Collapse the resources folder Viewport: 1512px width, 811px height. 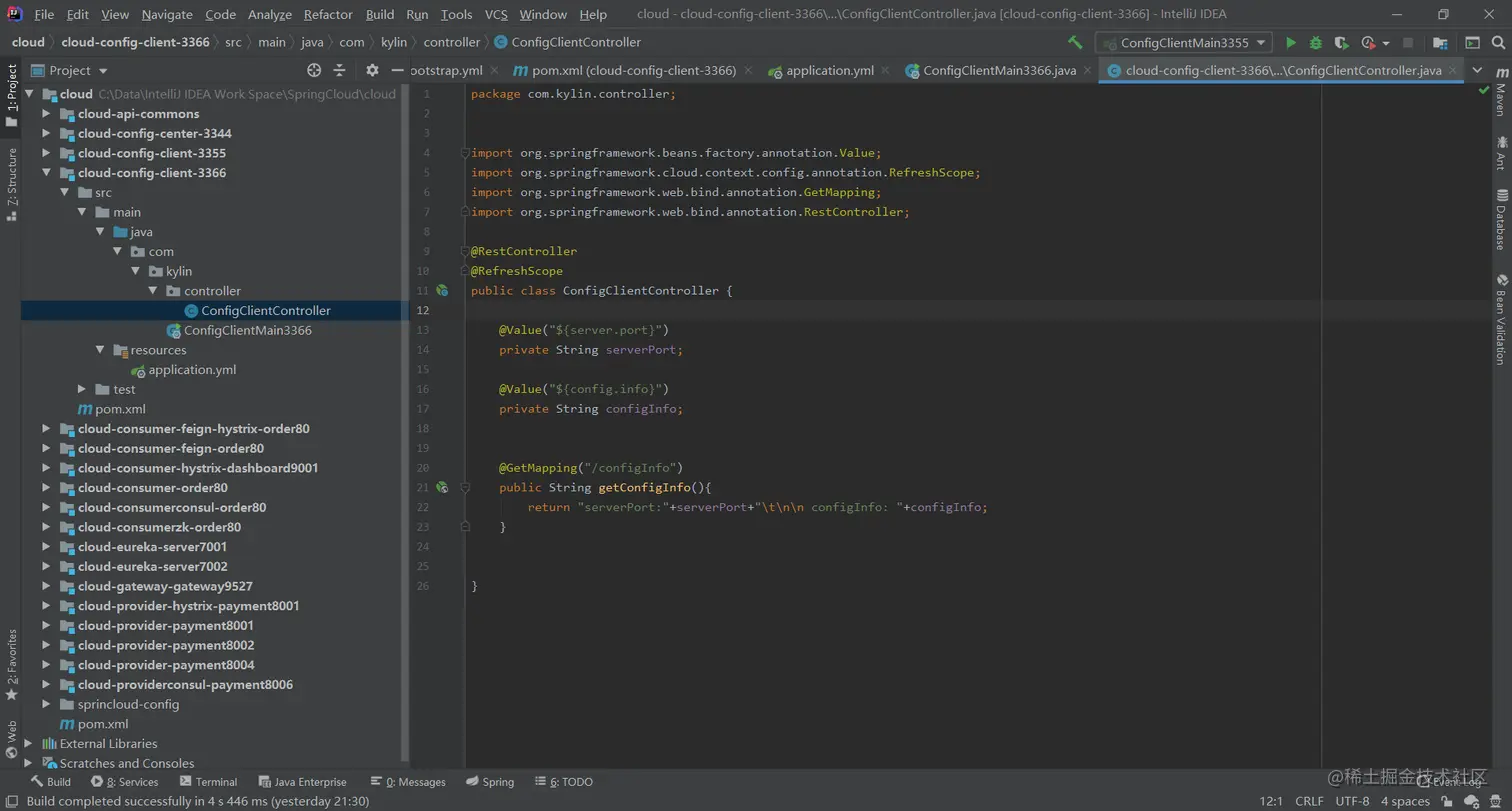point(100,350)
